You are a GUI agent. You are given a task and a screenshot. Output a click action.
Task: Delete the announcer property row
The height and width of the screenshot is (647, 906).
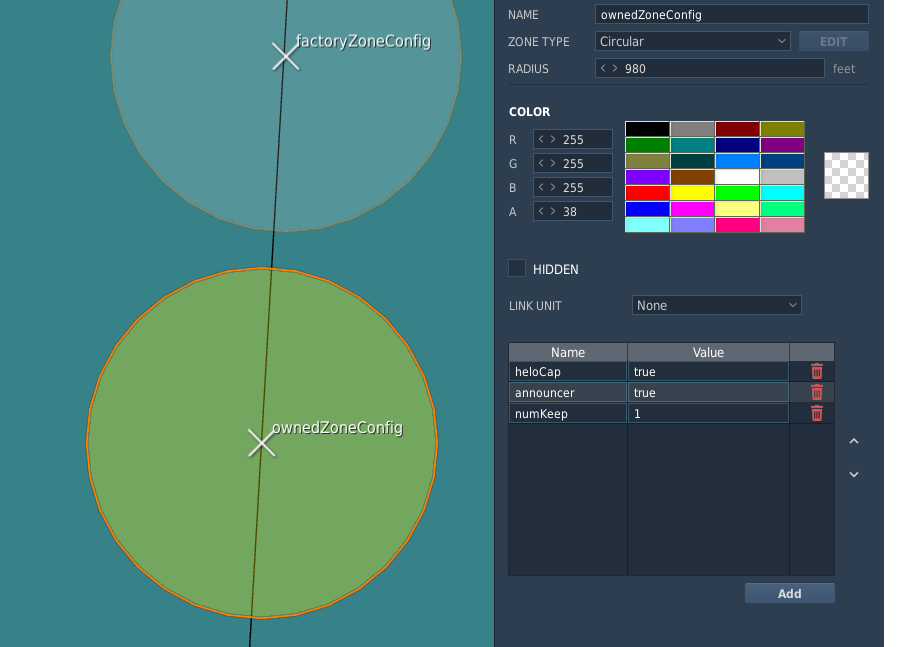pos(816,393)
